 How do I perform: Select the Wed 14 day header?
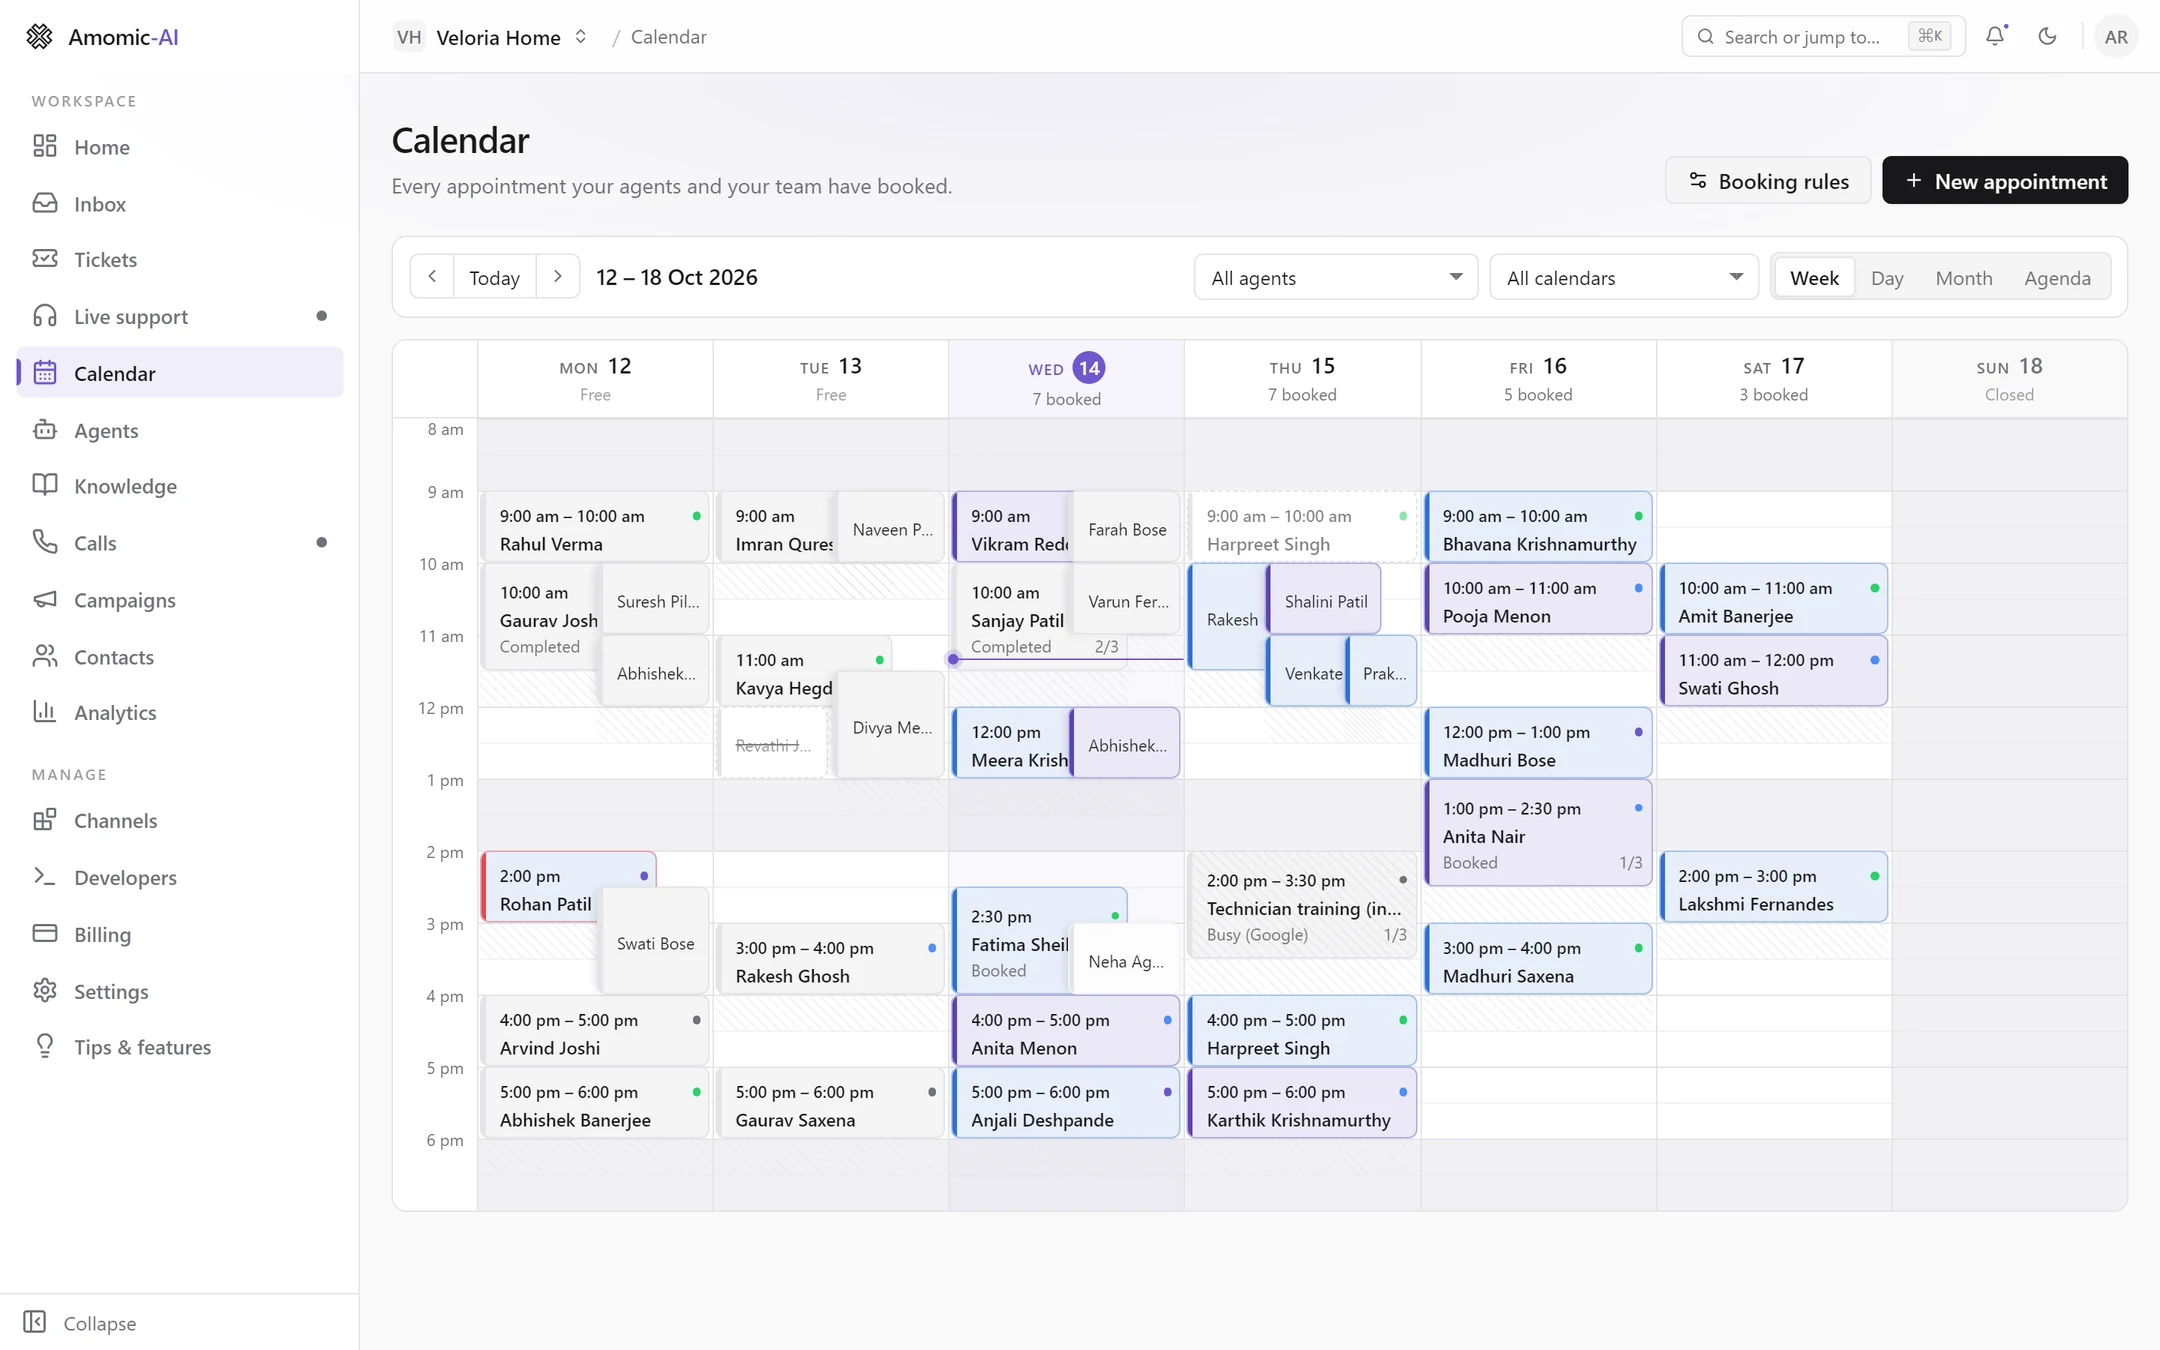point(1066,379)
